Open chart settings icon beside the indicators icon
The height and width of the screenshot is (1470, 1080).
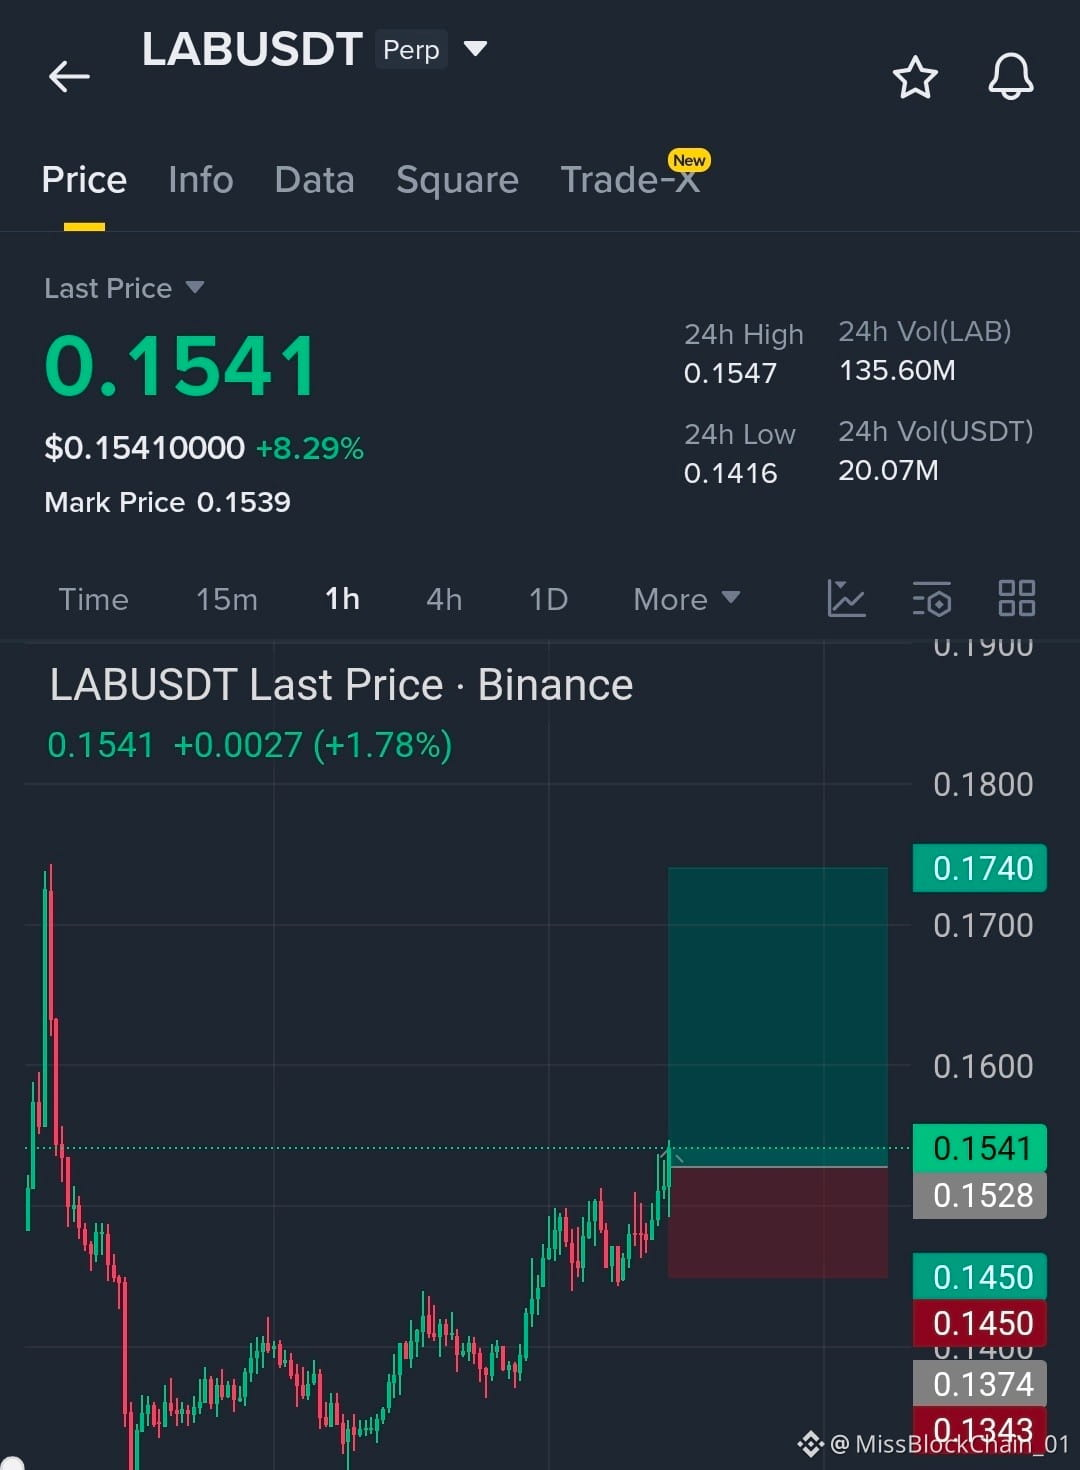932,598
